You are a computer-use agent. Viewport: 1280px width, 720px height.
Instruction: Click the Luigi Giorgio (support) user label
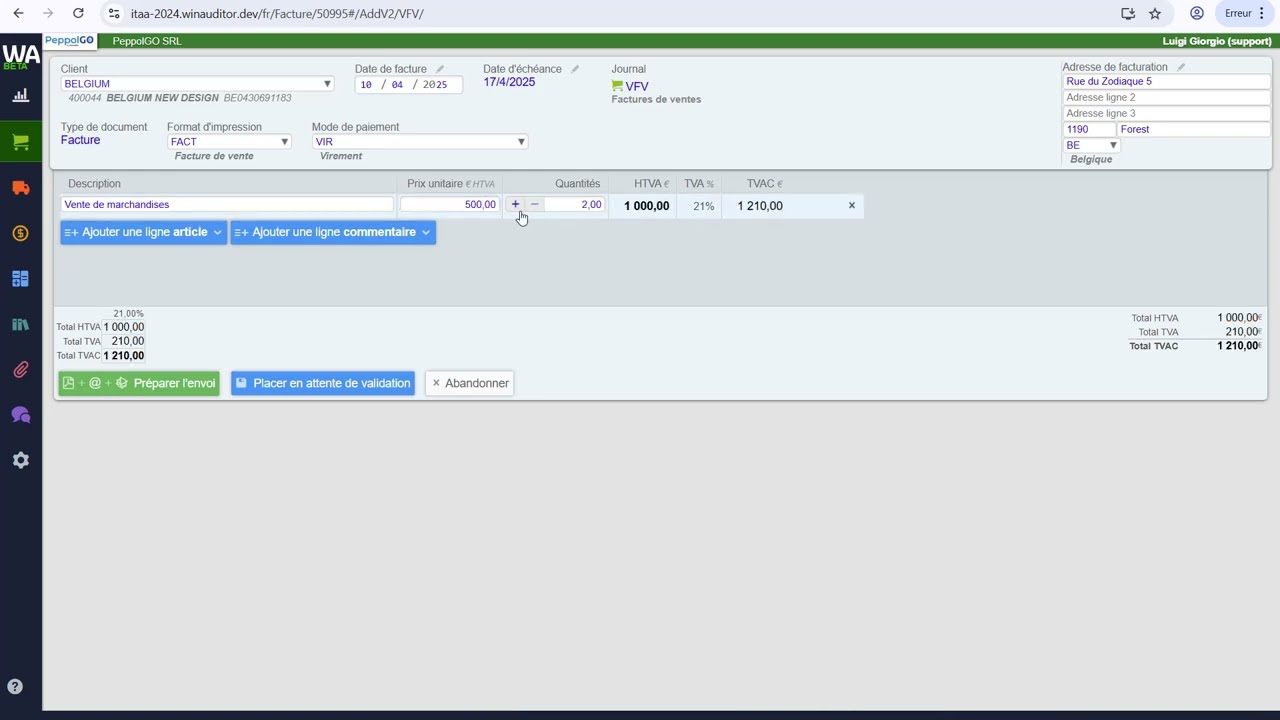click(1217, 41)
